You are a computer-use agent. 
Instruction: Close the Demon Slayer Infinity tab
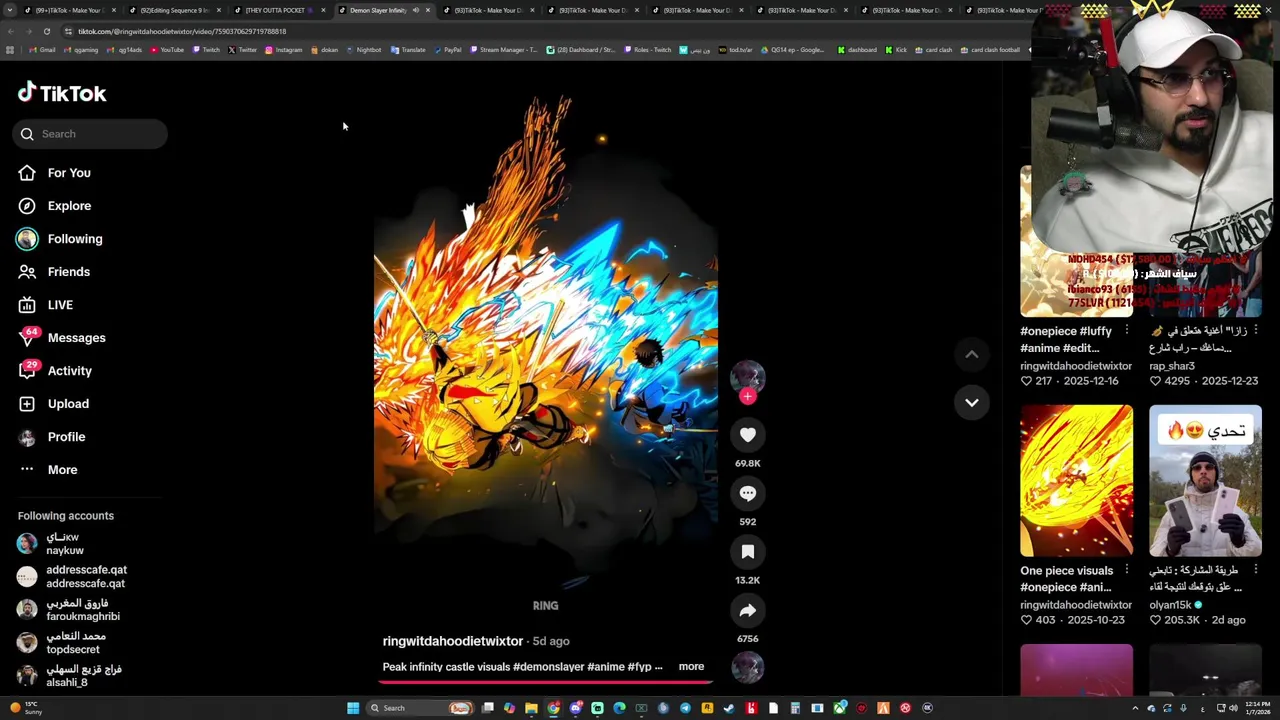[x=428, y=10]
